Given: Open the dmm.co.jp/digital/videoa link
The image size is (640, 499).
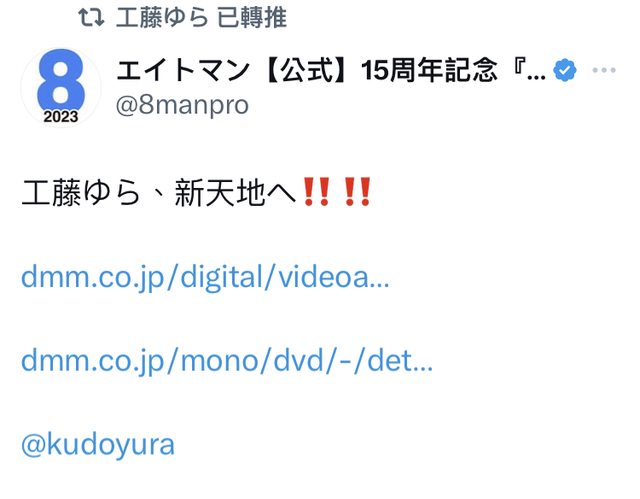Looking at the screenshot, I should coord(205,278).
